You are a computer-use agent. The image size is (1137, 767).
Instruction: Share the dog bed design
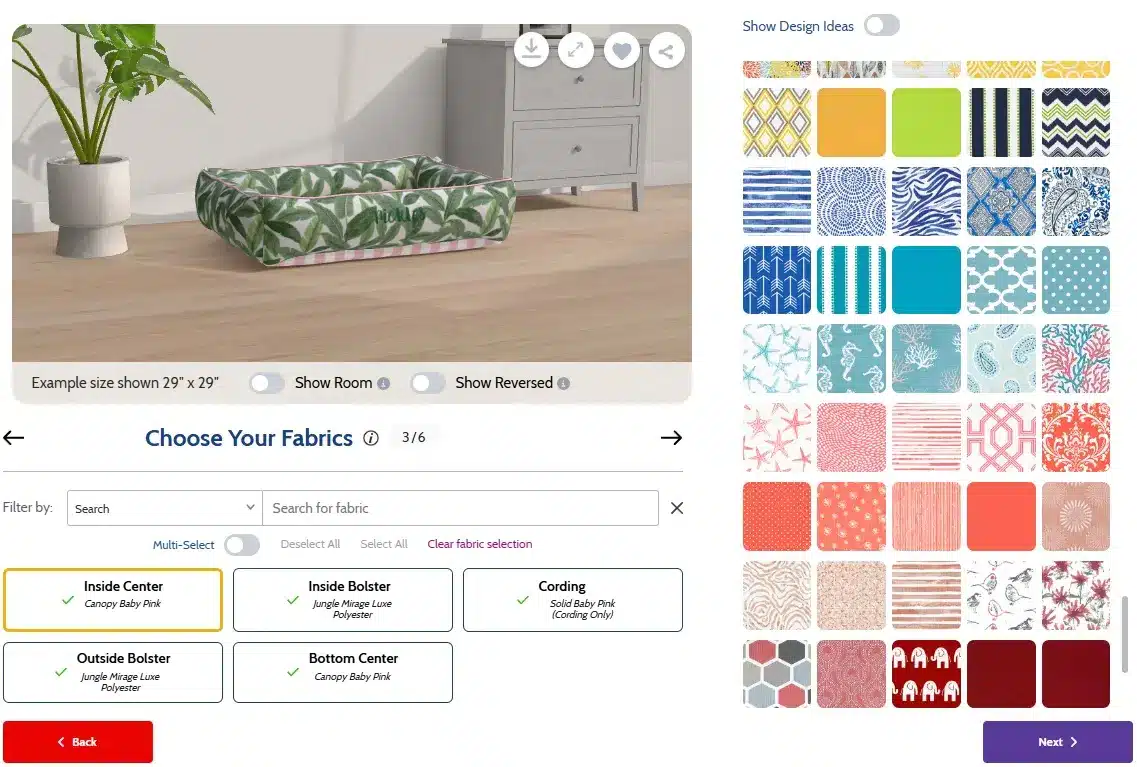[667, 51]
